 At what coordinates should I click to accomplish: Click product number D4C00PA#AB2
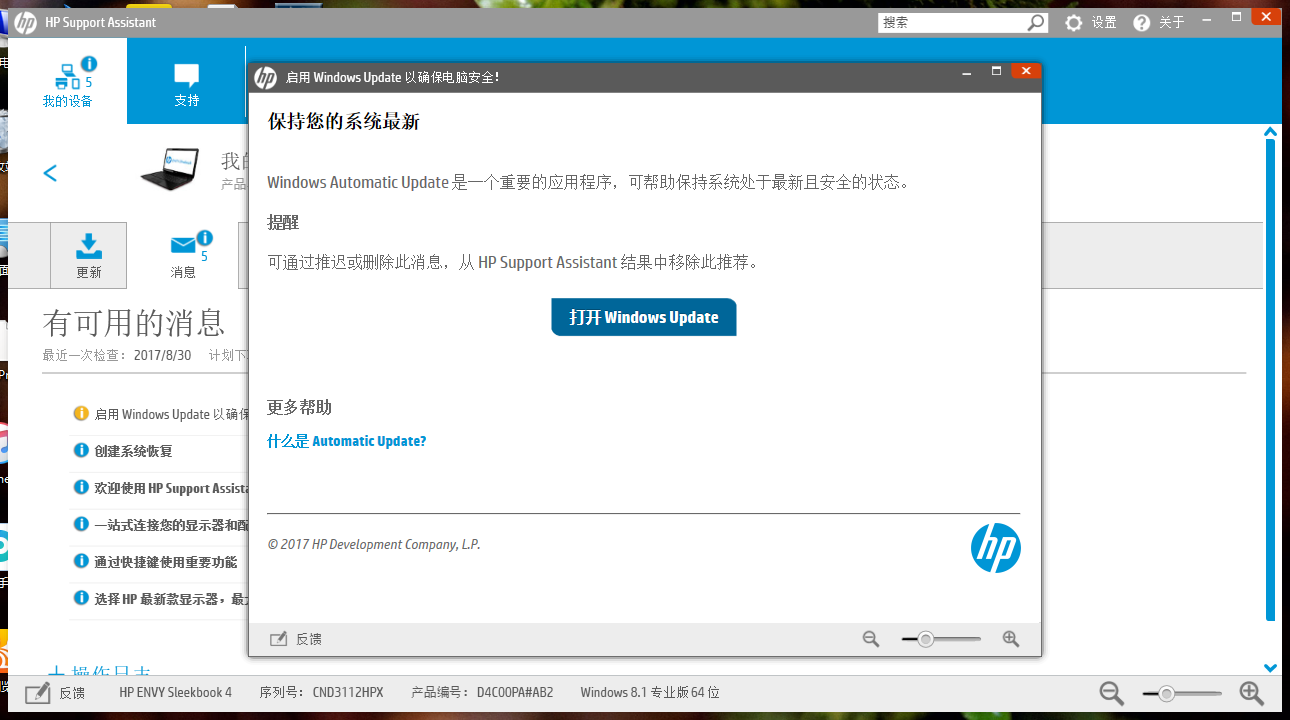514,692
